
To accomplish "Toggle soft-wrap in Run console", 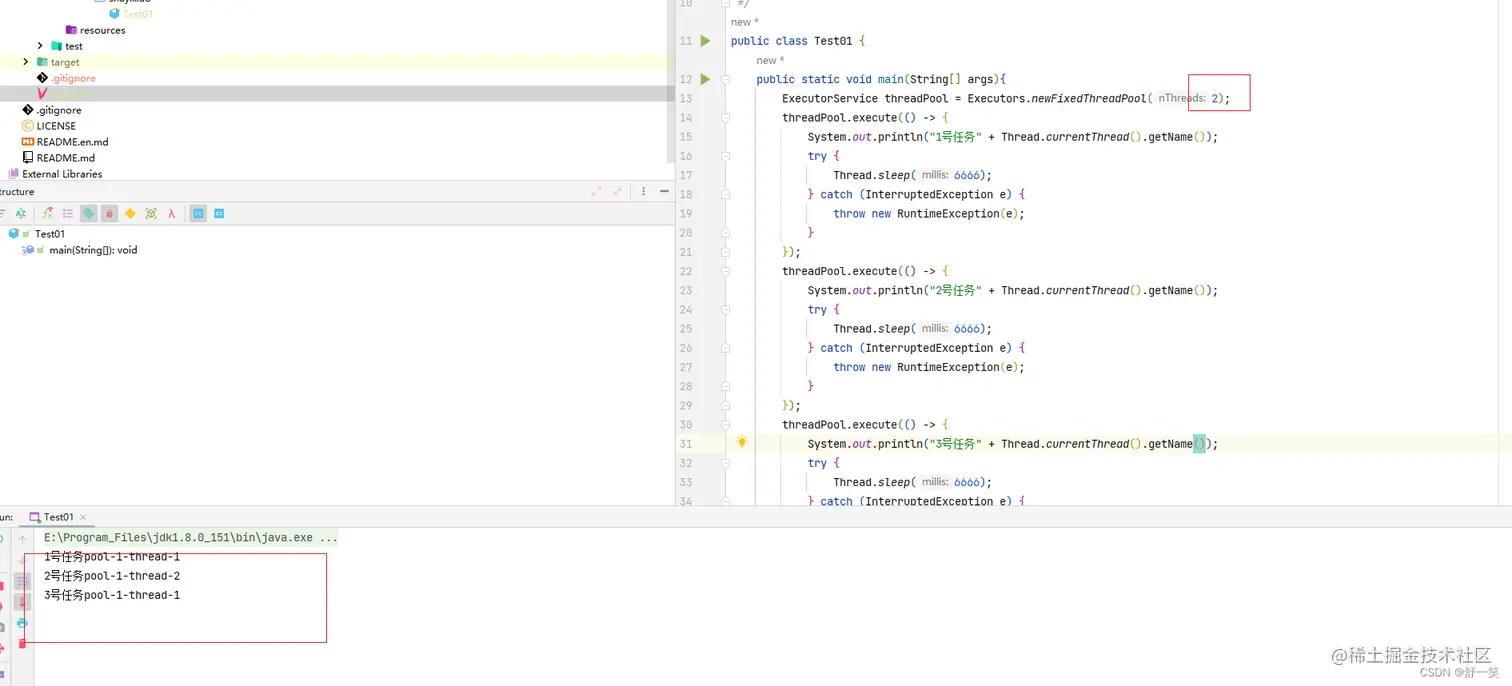I will pos(22,581).
